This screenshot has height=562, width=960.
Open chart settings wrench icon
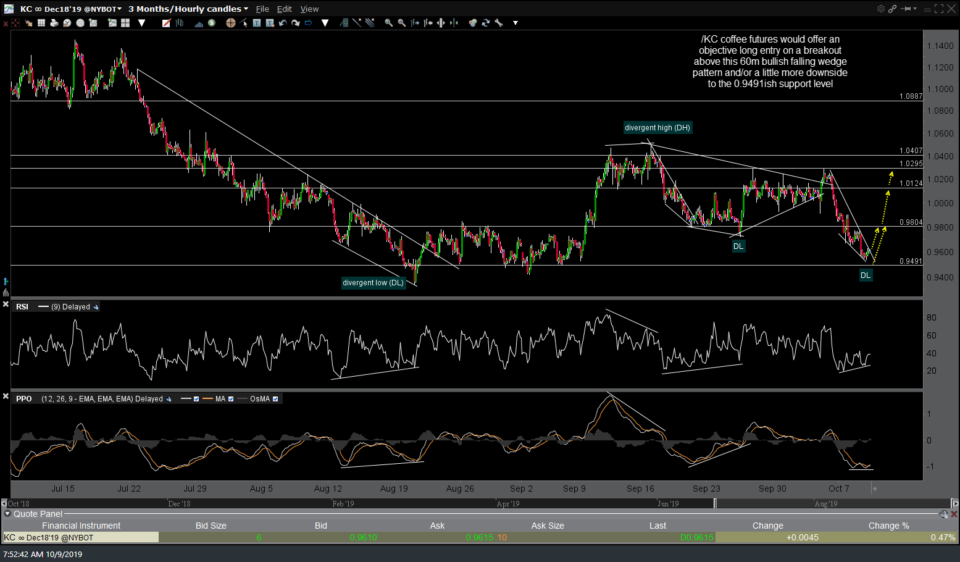tap(498, 22)
